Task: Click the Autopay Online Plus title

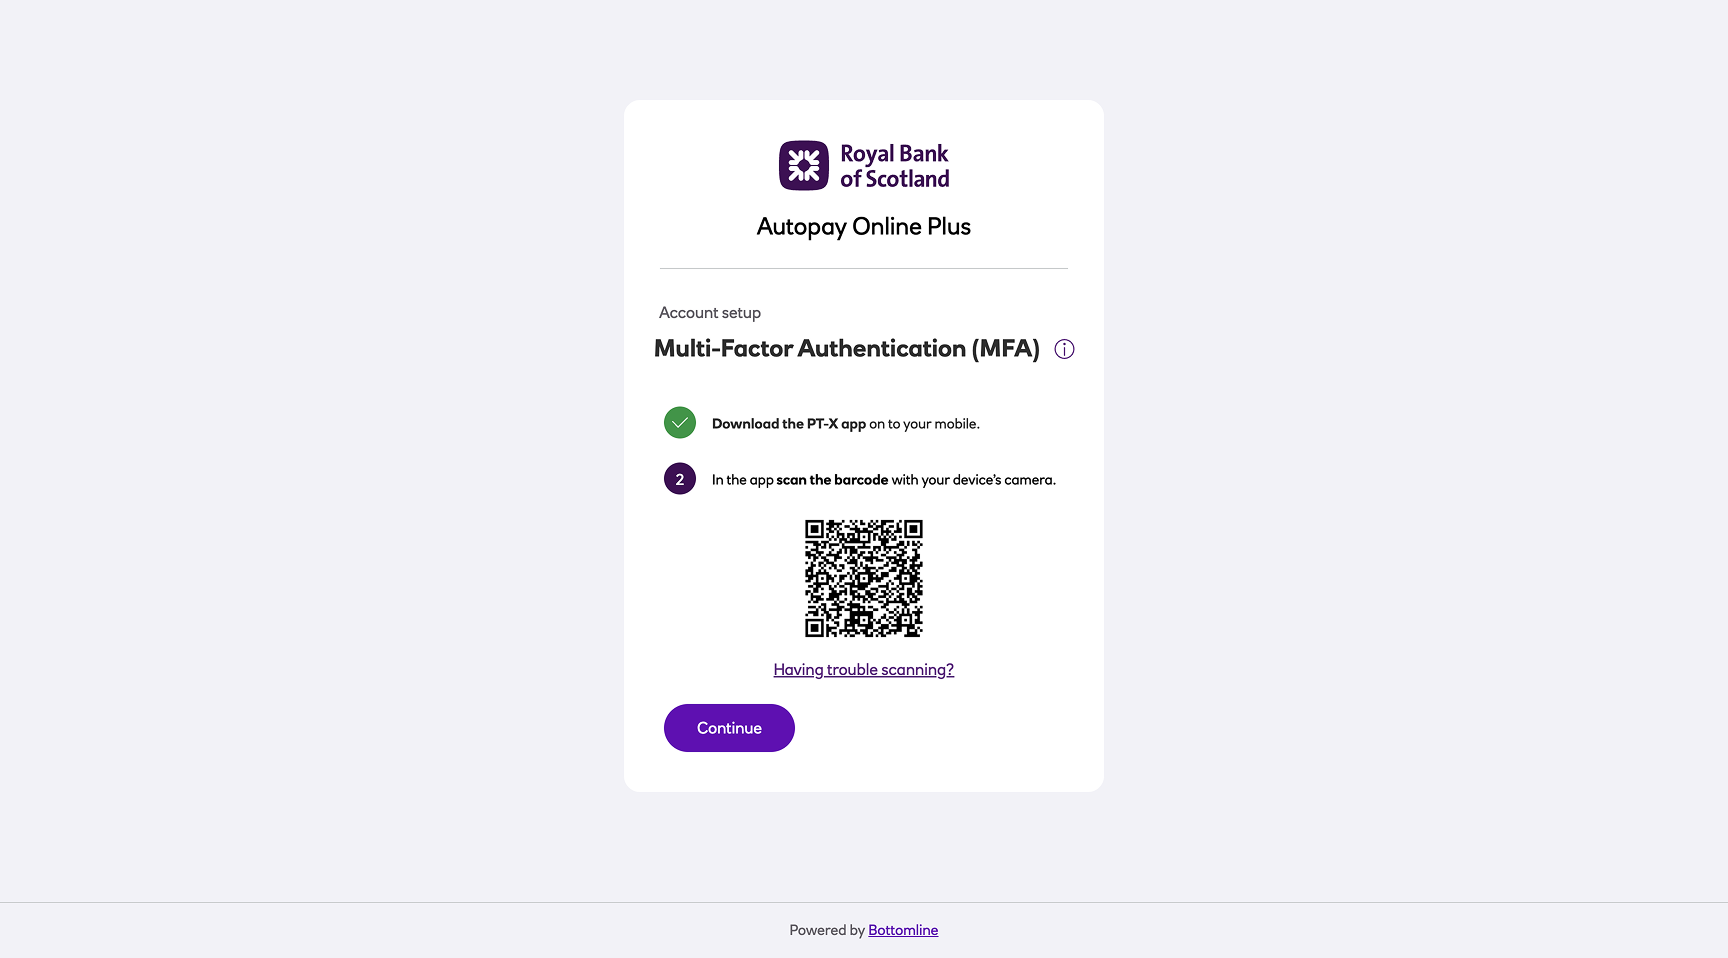Action: point(864,227)
